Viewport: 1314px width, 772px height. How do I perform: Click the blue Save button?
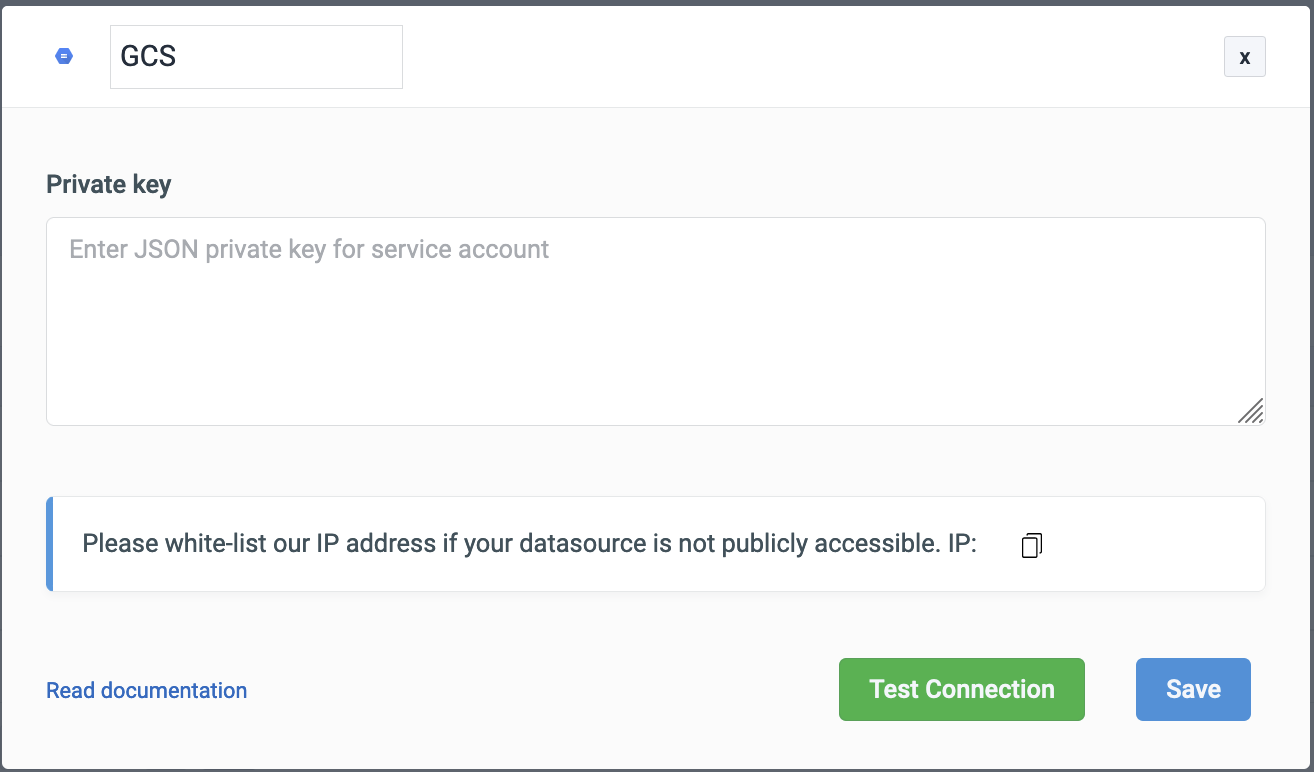[x=1192, y=689]
